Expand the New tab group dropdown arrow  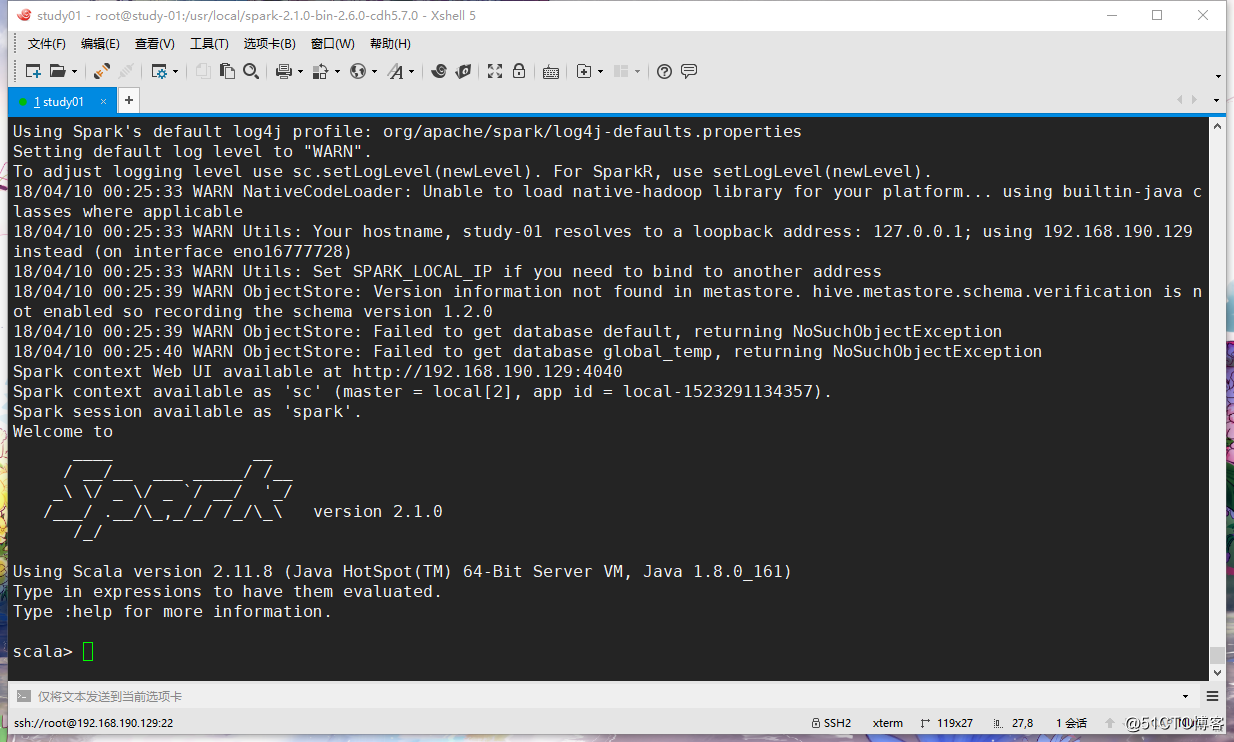click(600, 72)
